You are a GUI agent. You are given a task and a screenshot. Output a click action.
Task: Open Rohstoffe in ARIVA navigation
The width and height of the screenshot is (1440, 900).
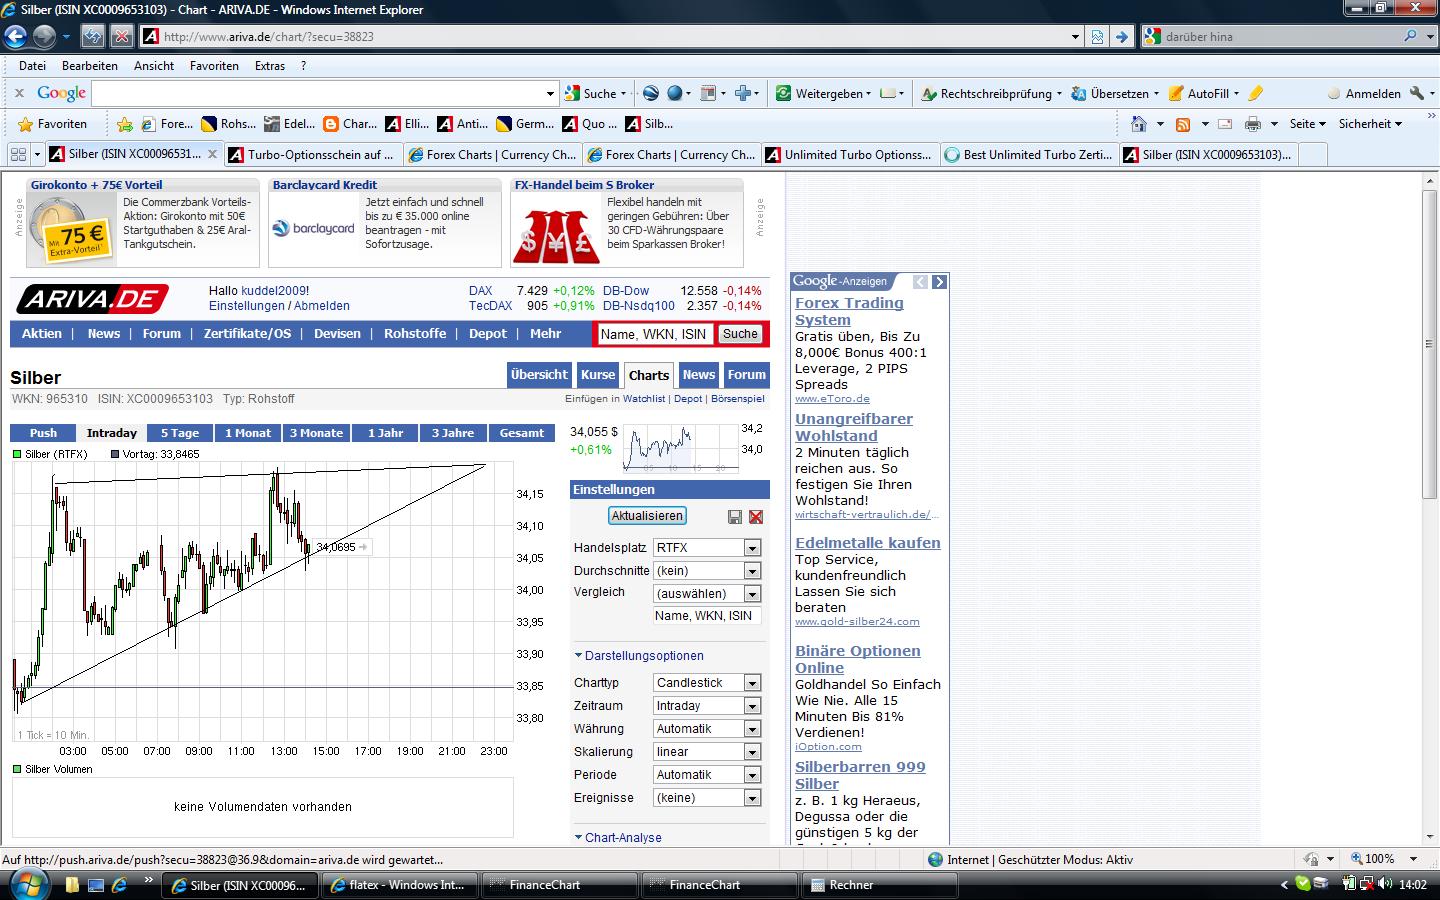[x=415, y=334]
